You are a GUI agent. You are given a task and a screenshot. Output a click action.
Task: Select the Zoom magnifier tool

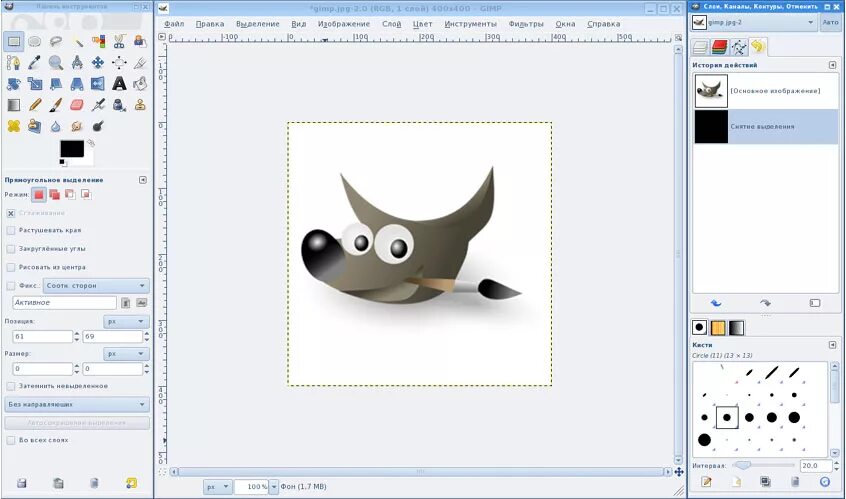tap(56, 63)
